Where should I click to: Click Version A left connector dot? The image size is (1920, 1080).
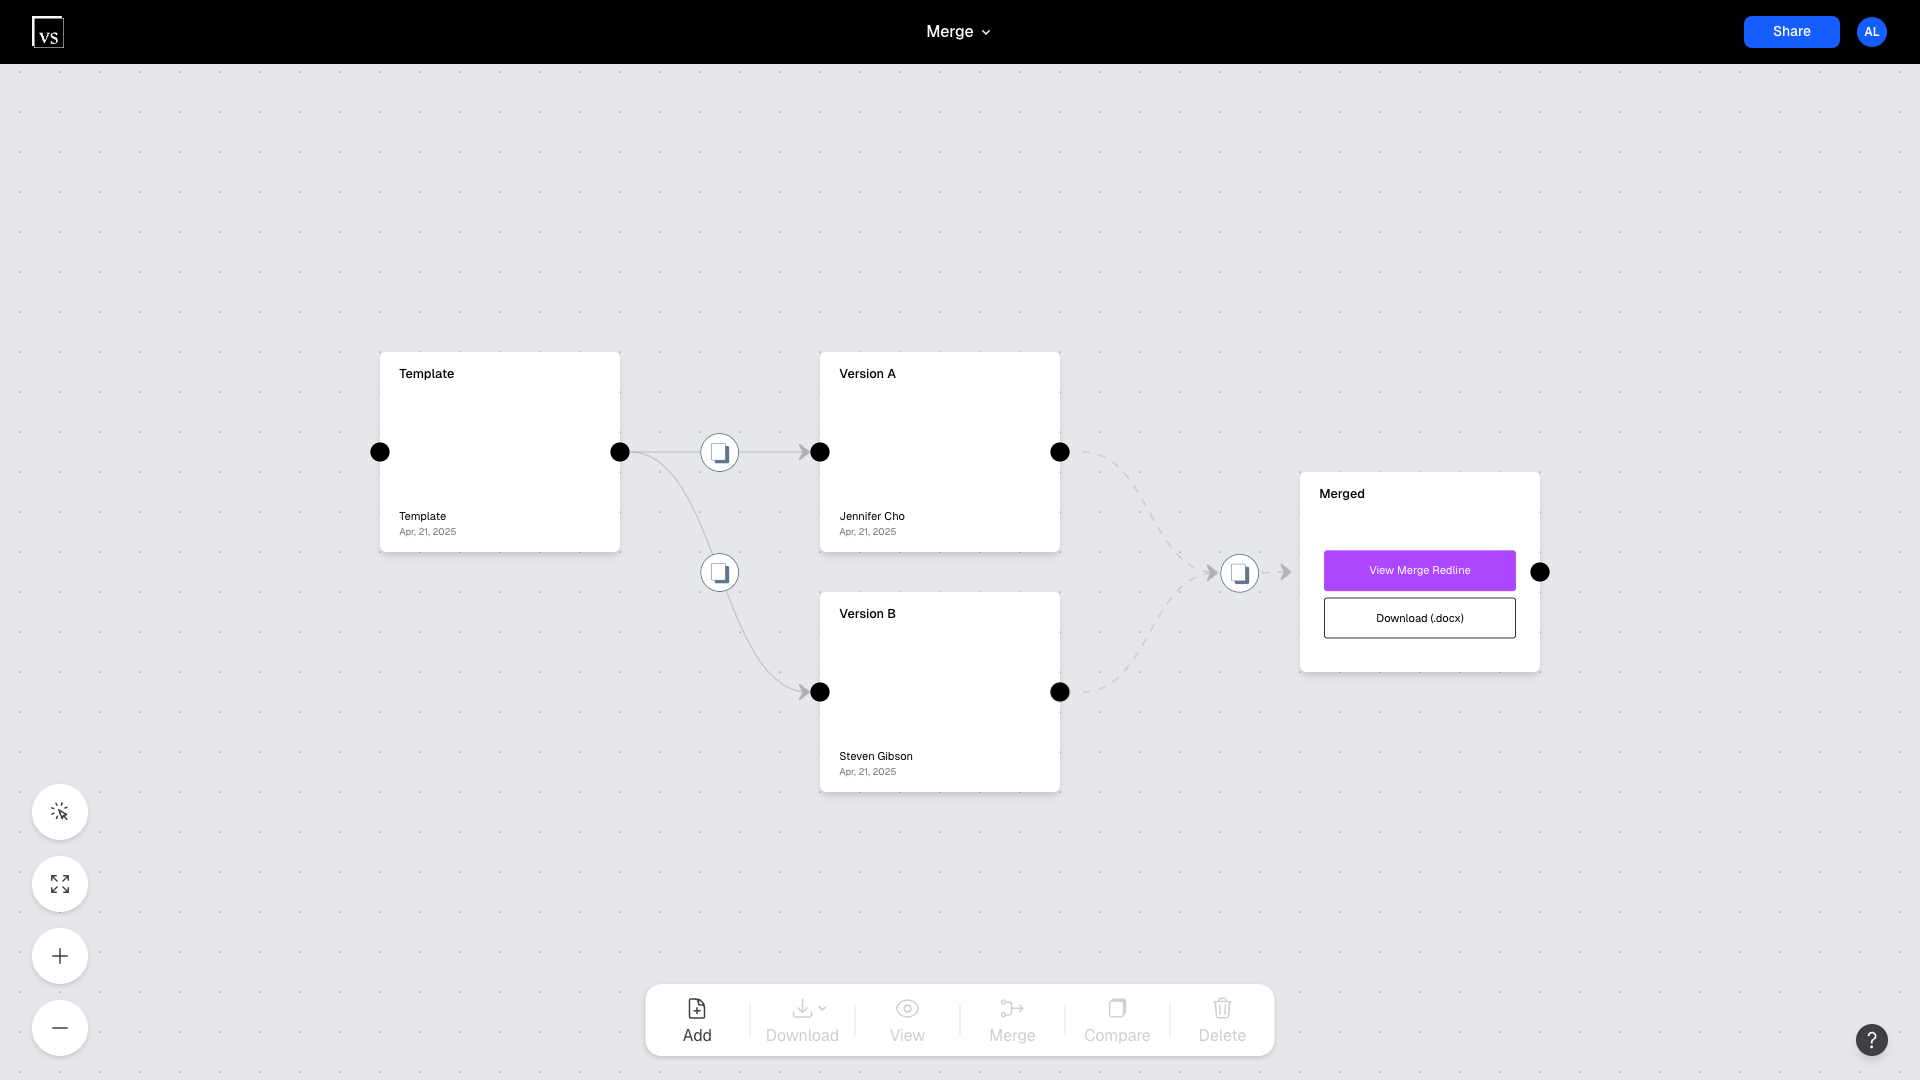tap(820, 452)
